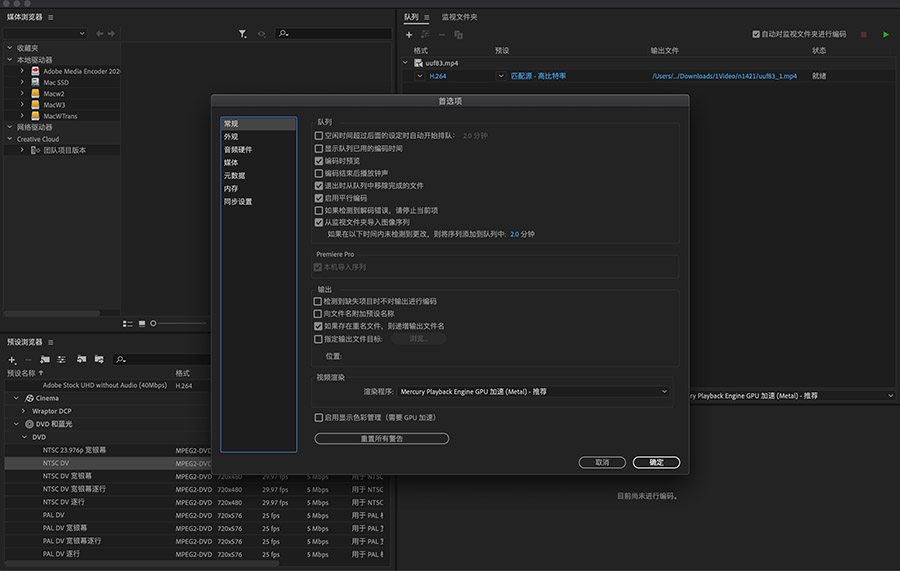Expand the Wraptor DCP preset group
The width and height of the screenshot is (900, 571).
pos(23,411)
